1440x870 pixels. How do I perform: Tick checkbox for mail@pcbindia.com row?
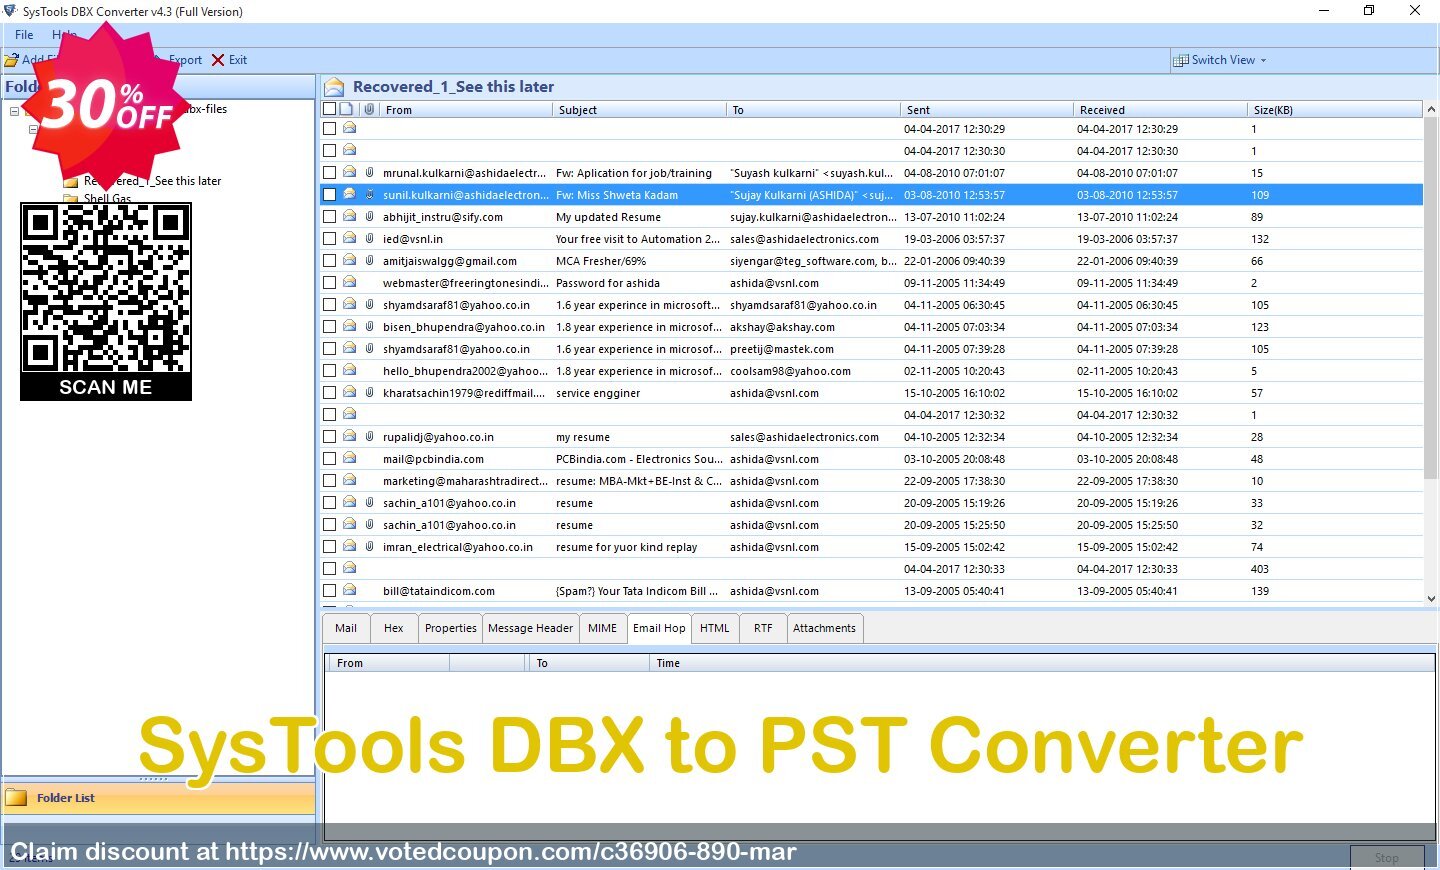tap(329, 459)
